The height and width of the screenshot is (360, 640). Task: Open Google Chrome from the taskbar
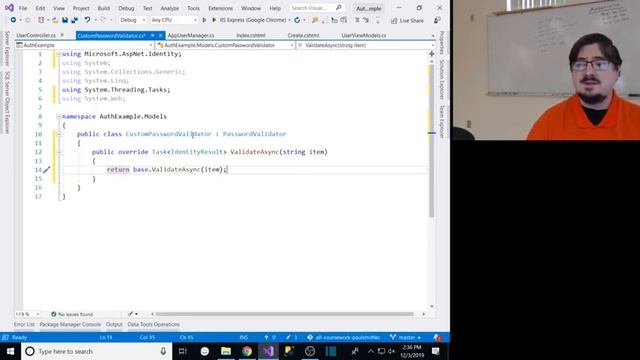click(x=247, y=351)
